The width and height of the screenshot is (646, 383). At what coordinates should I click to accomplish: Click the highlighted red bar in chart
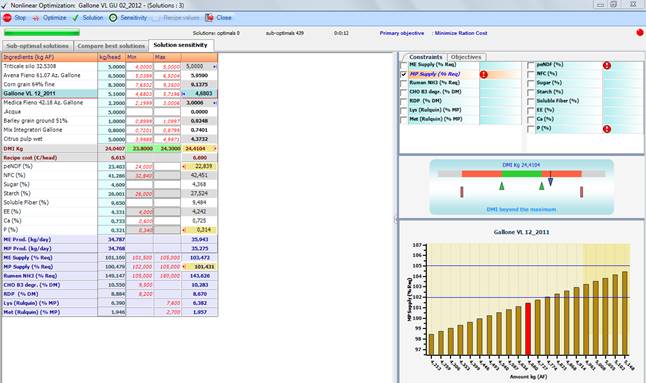(528, 329)
